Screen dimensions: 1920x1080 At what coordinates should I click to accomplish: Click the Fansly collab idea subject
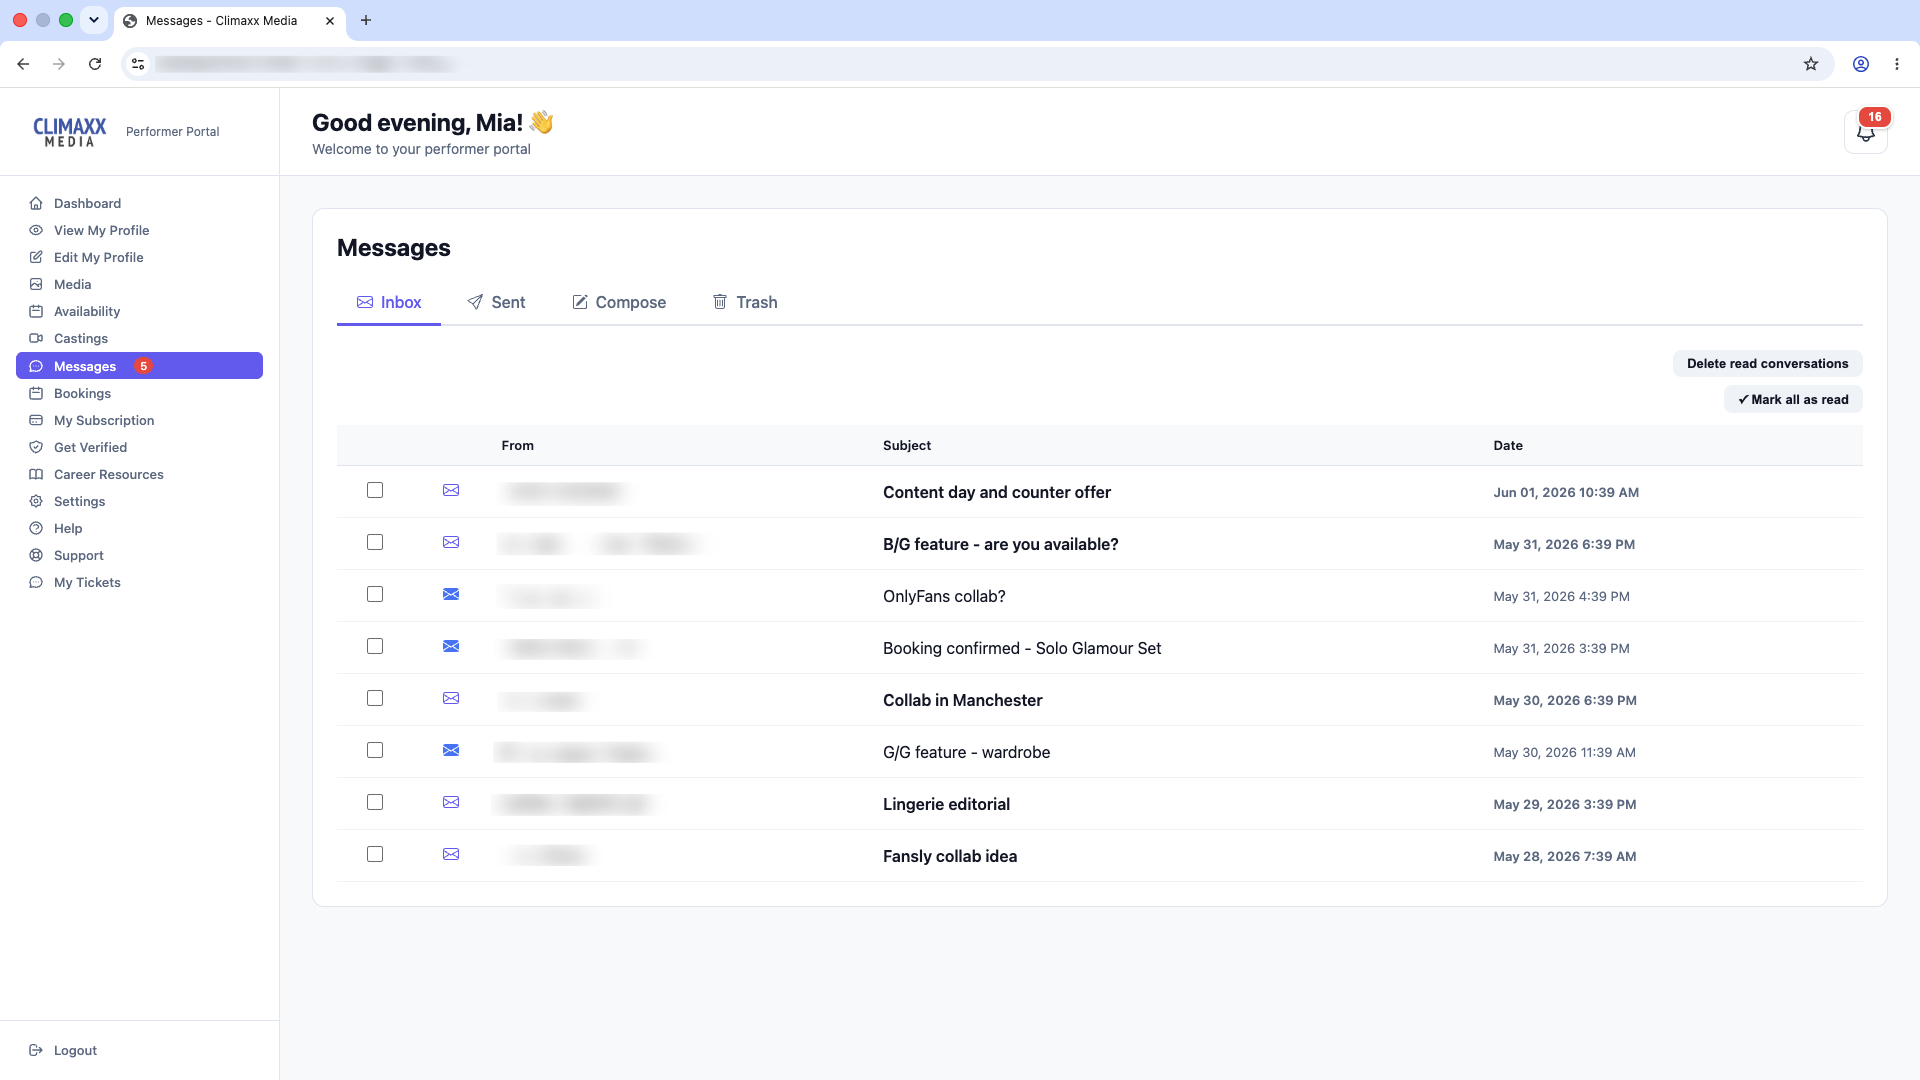[x=949, y=856]
